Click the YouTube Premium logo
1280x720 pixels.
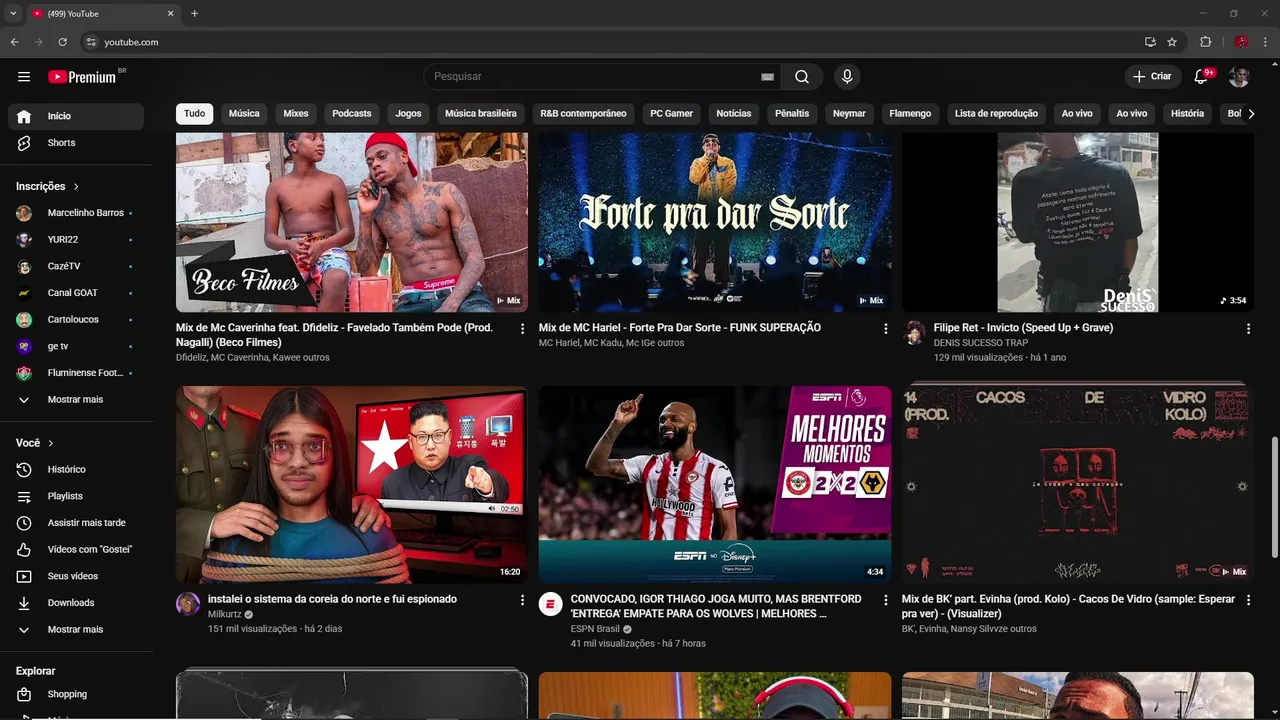pos(82,77)
